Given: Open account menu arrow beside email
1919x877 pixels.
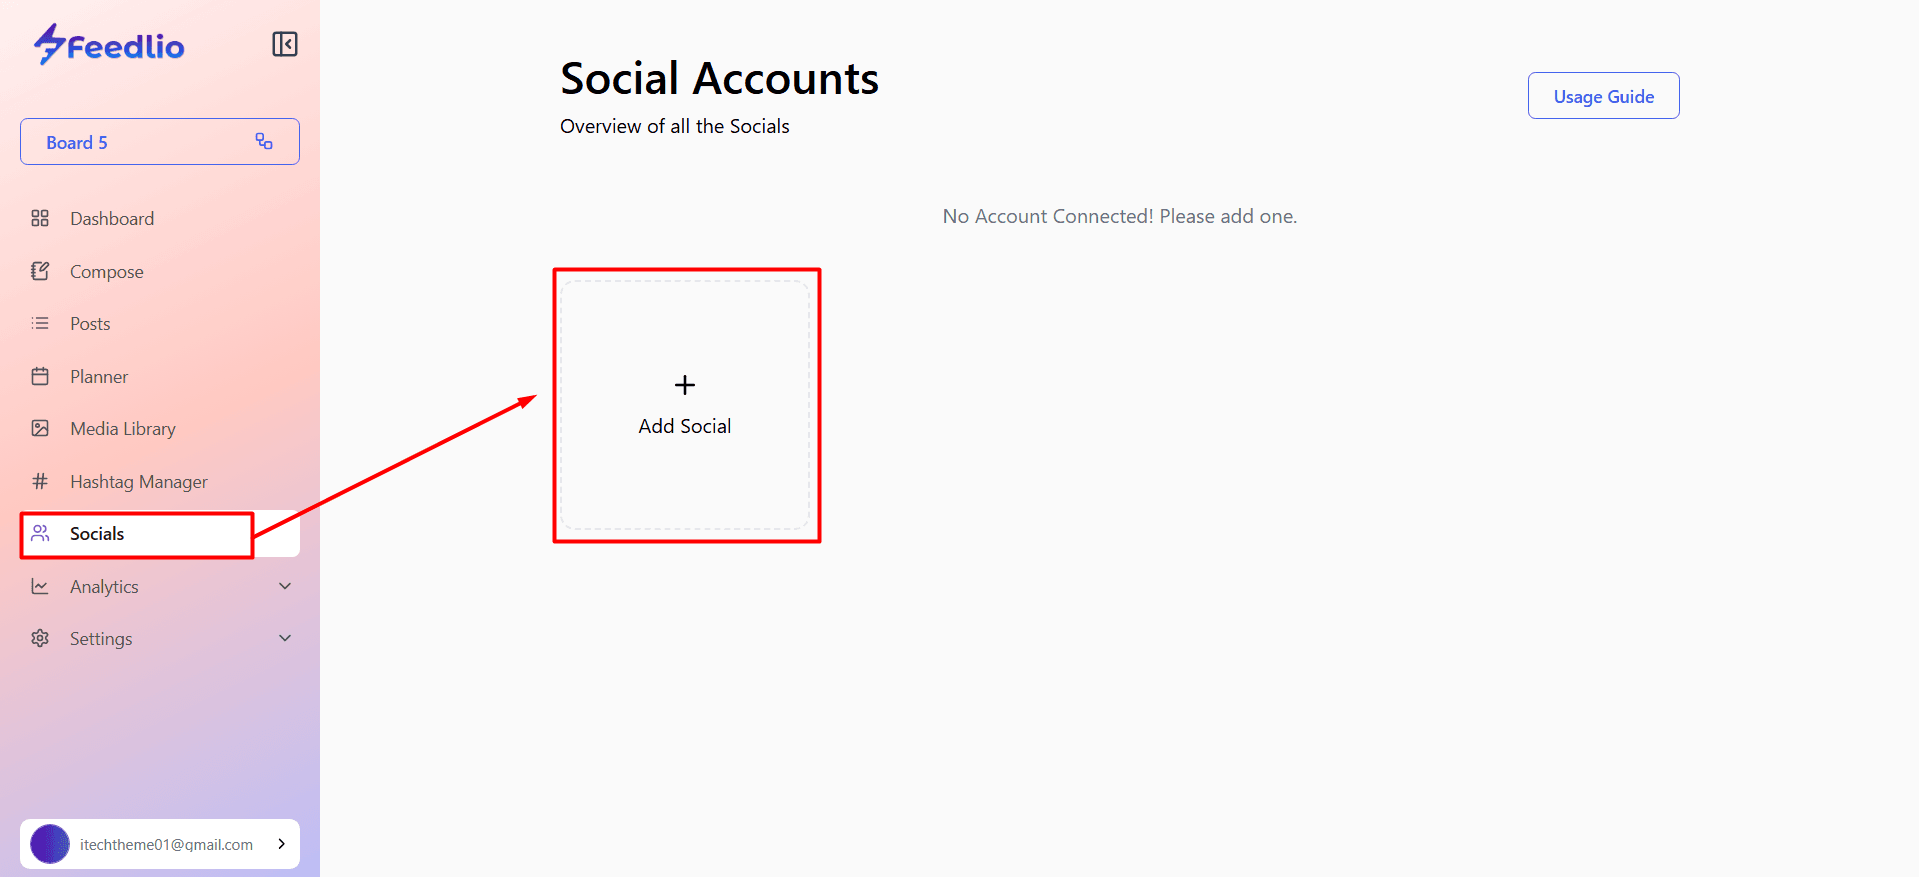Looking at the screenshot, I should click(282, 844).
